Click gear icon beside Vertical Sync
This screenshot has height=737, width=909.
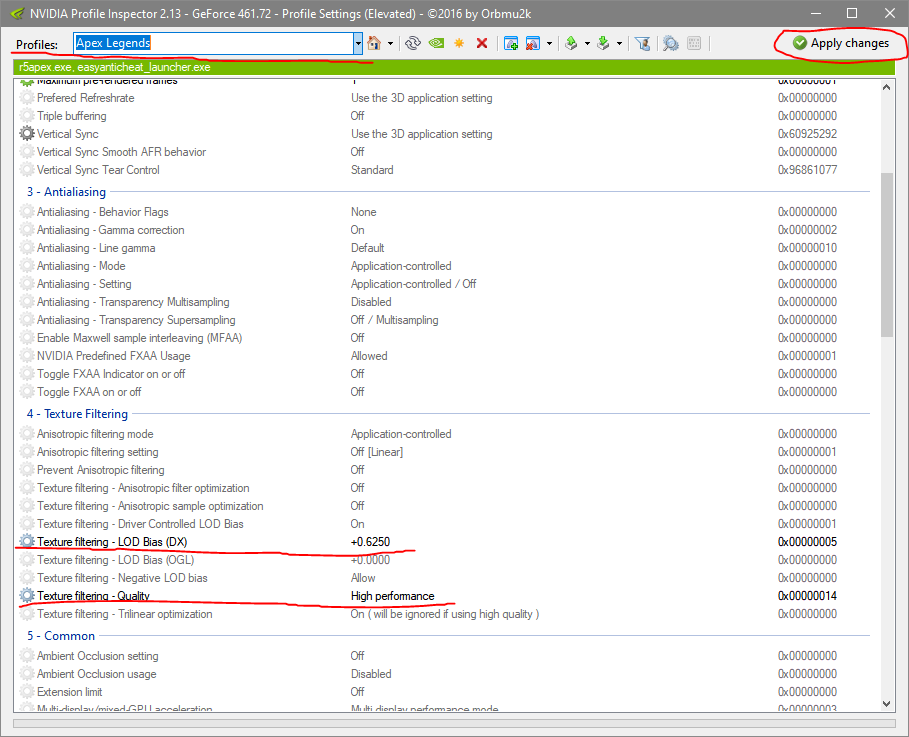(x=27, y=133)
